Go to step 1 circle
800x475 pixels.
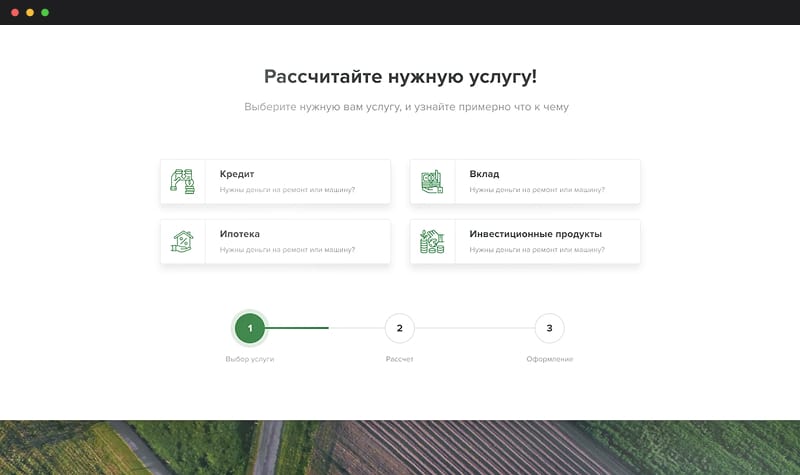(x=250, y=328)
